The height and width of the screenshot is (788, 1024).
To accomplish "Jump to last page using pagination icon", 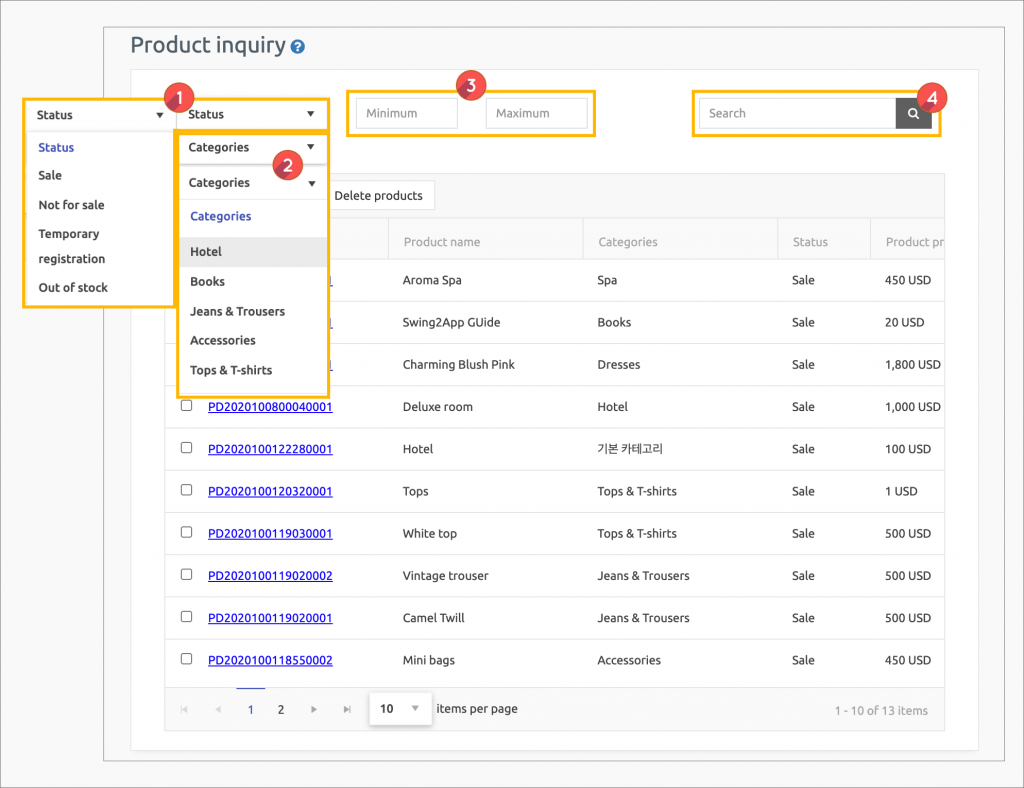I will coord(346,708).
